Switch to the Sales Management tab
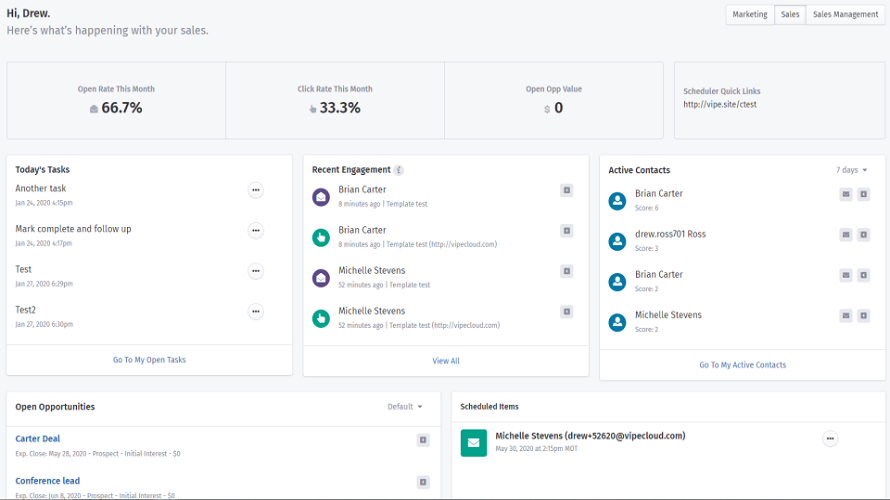890x500 pixels. pyautogui.click(x=845, y=15)
